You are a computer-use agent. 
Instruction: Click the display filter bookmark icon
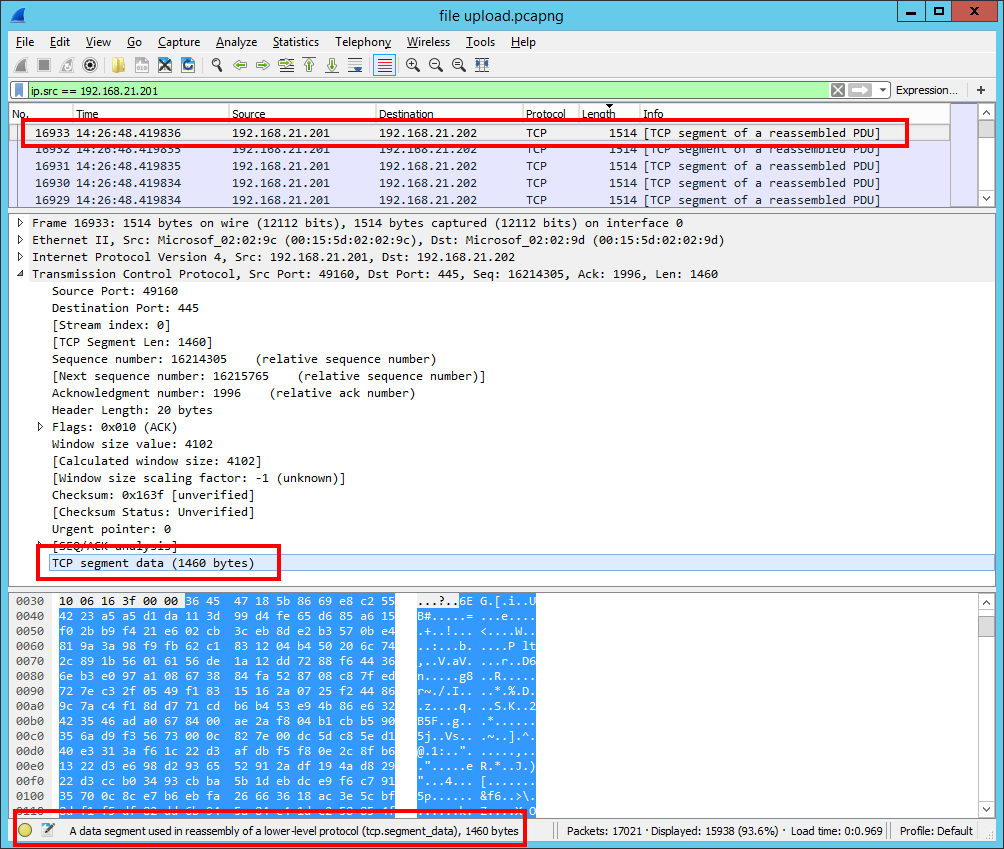click(x=19, y=90)
